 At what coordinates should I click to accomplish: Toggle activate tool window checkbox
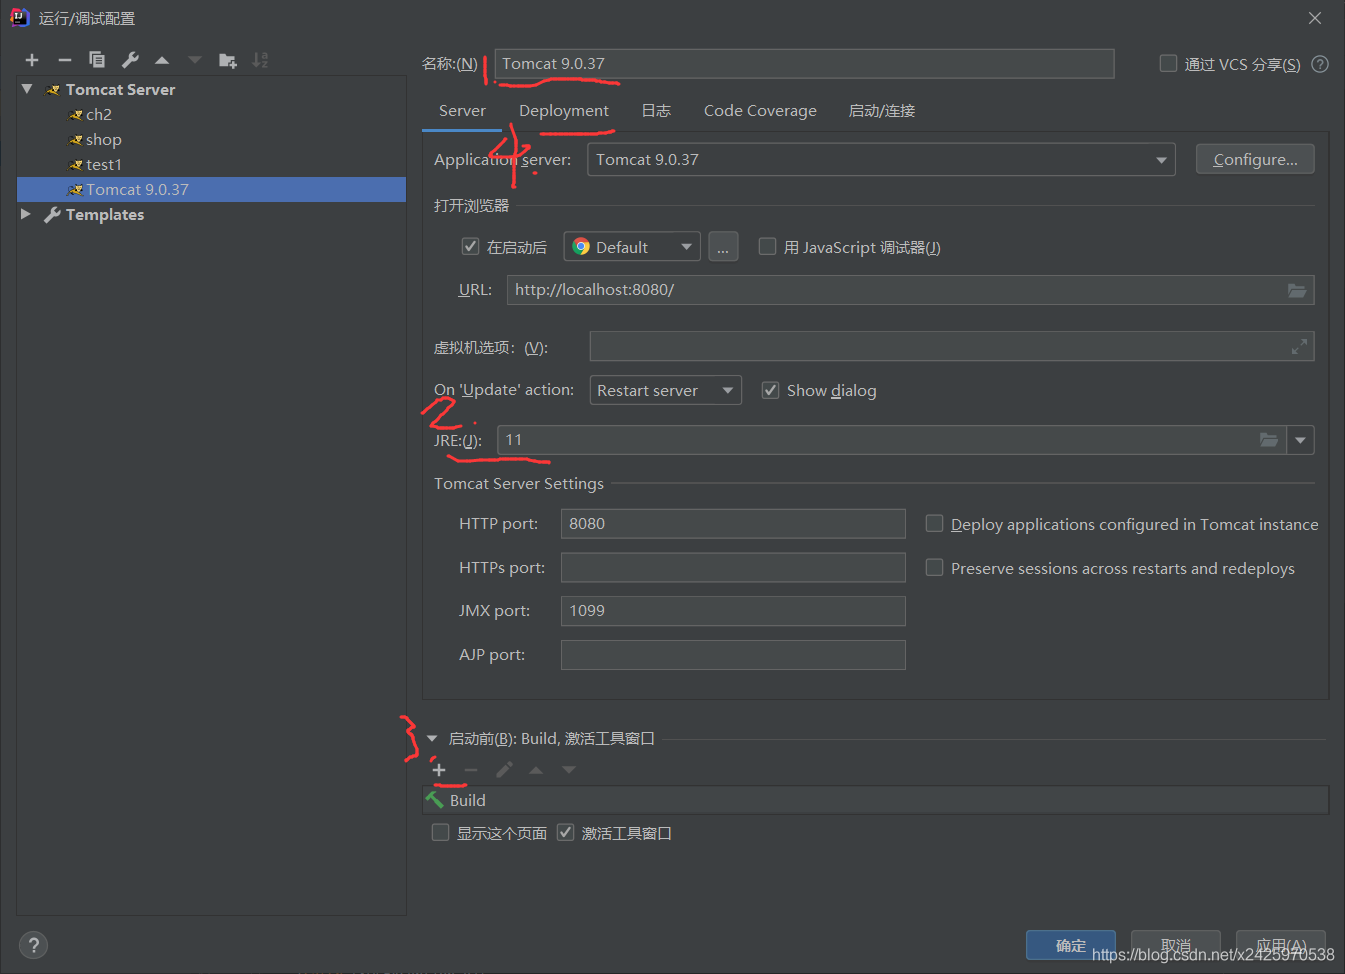pos(565,832)
